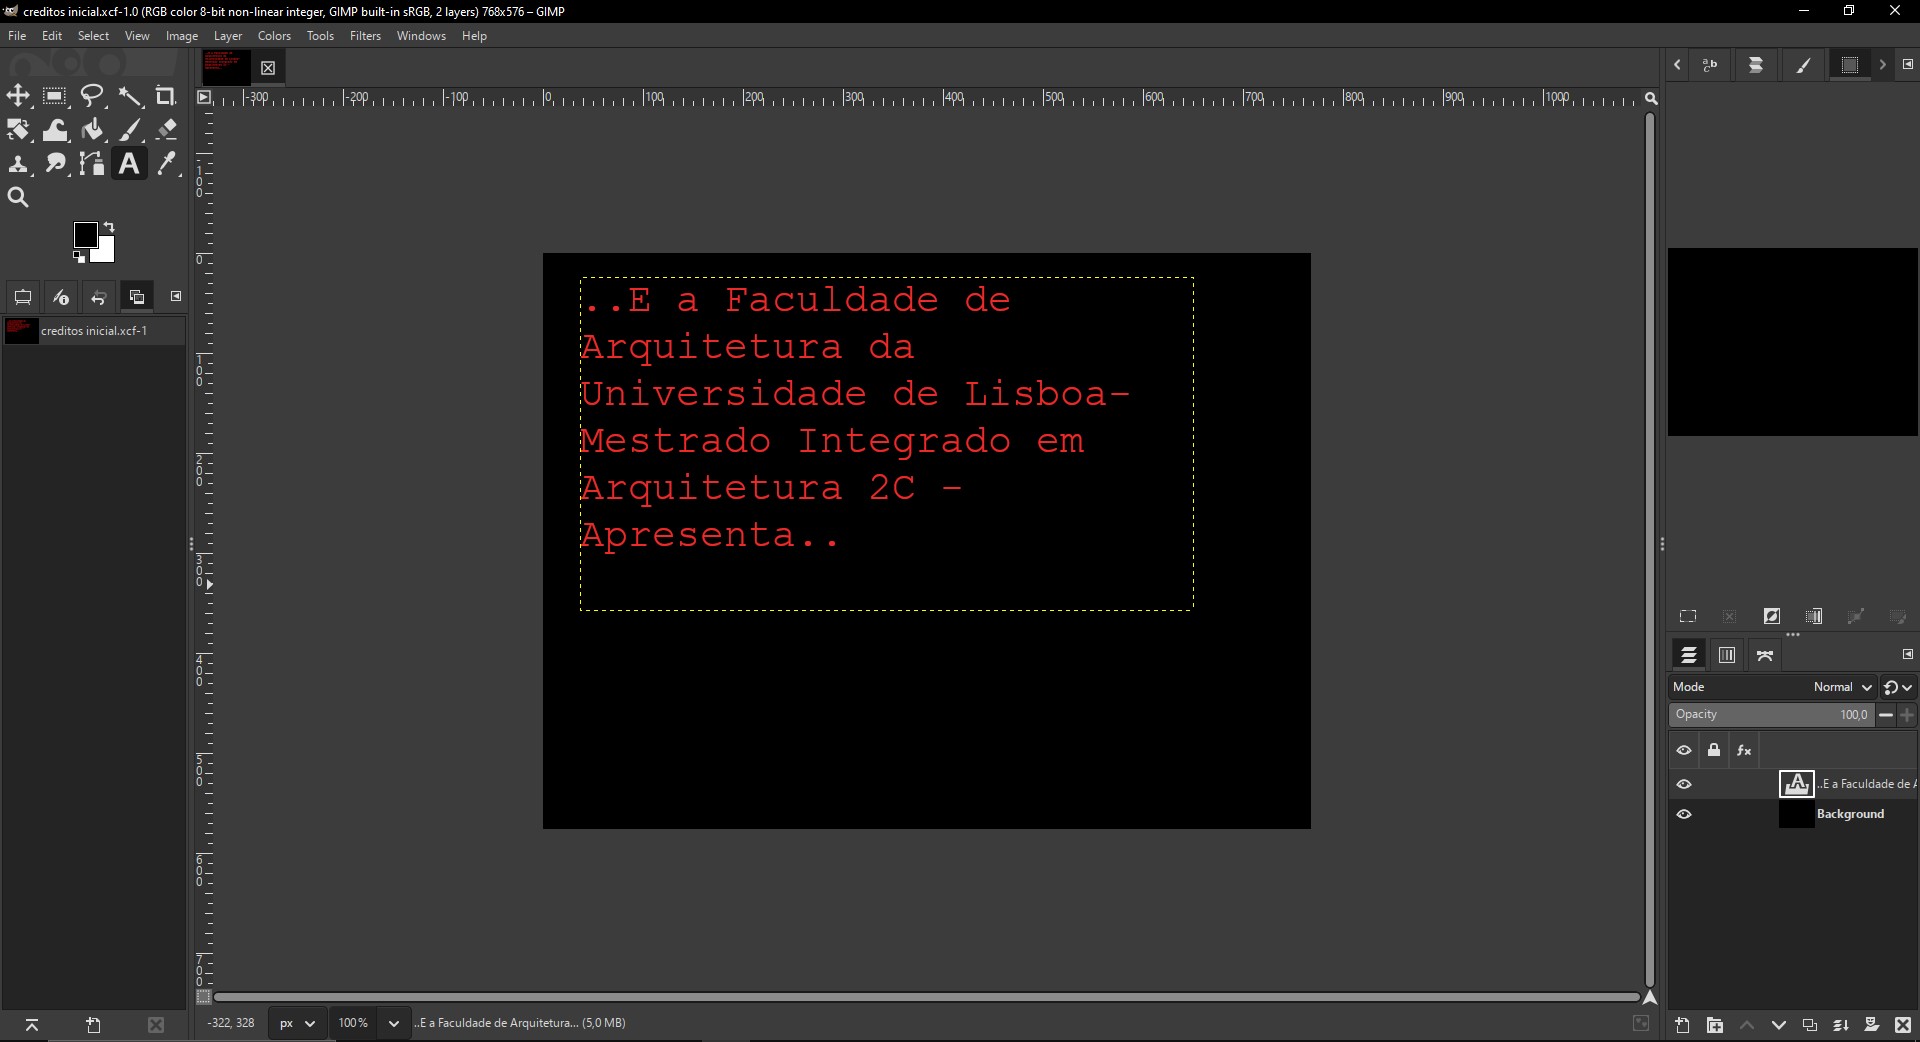Select the Zoom magnifier tool
The height and width of the screenshot is (1042, 1920).
[x=18, y=198]
